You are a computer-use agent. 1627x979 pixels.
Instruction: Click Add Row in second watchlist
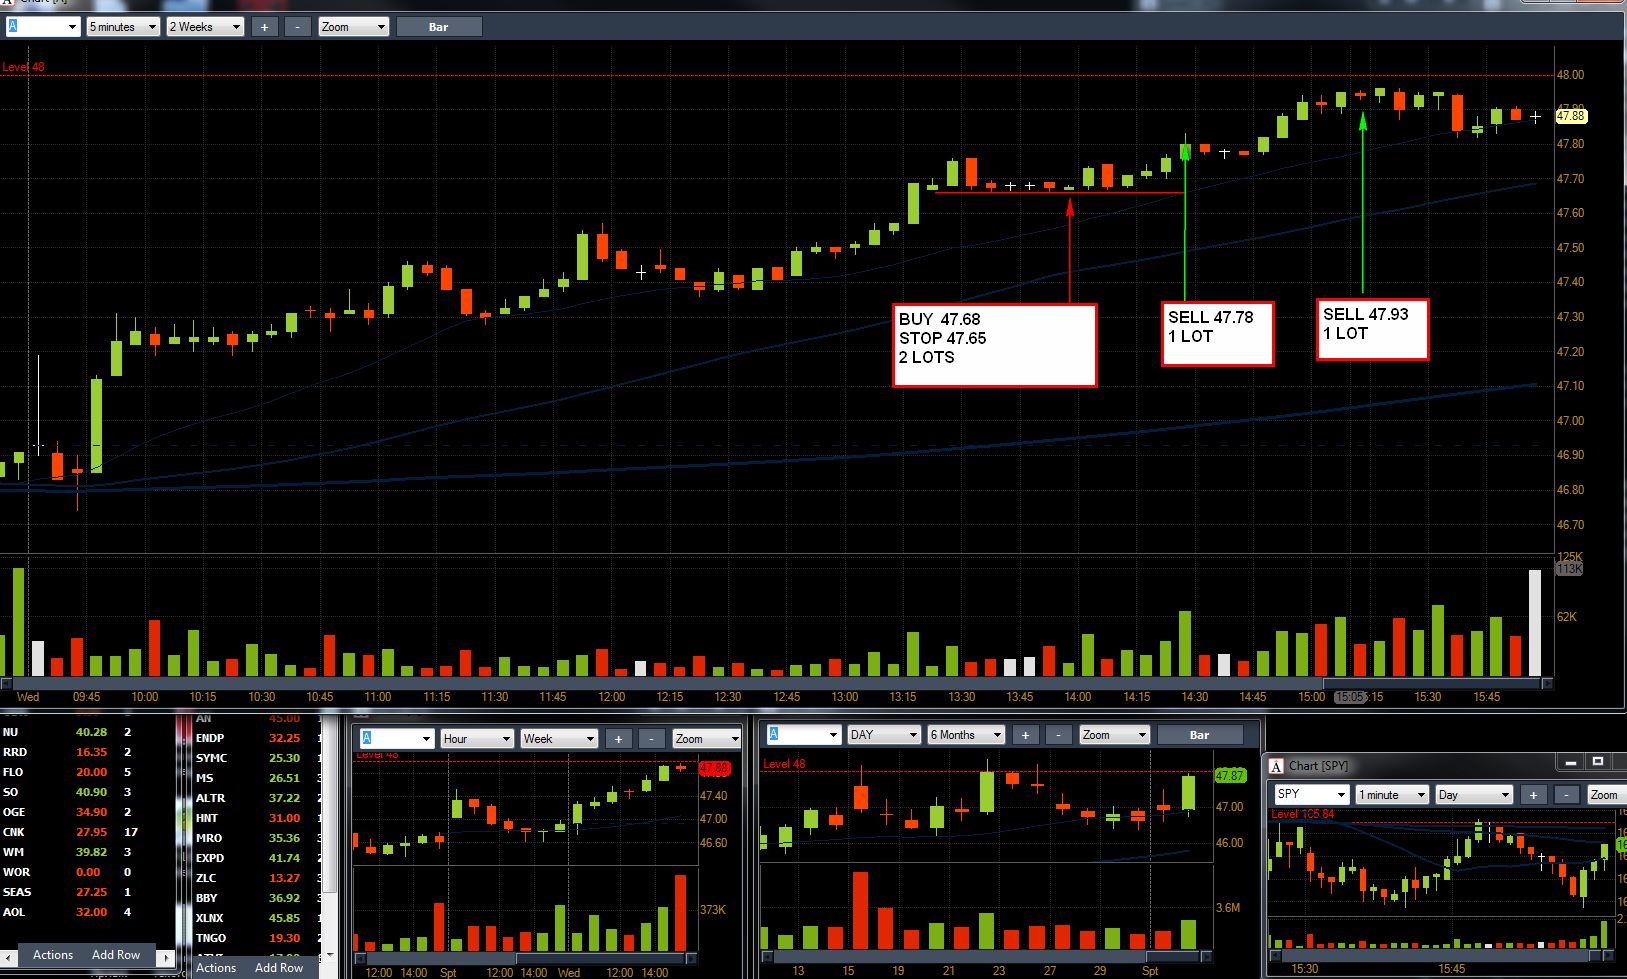(x=279, y=968)
